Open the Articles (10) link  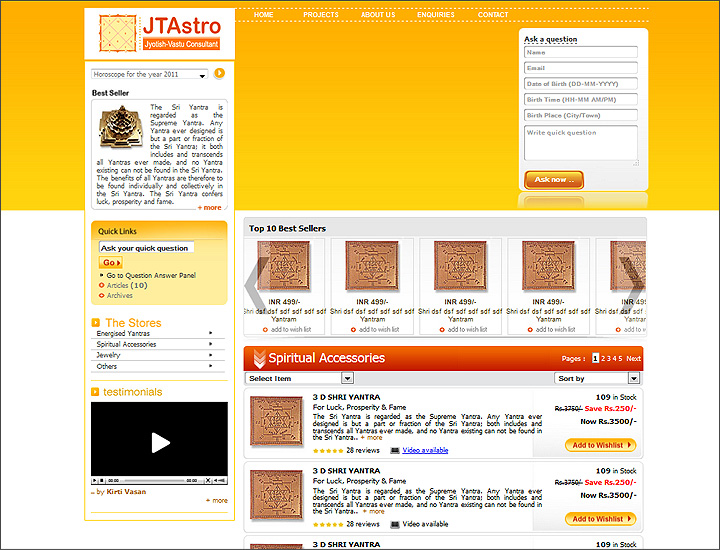click(127, 286)
